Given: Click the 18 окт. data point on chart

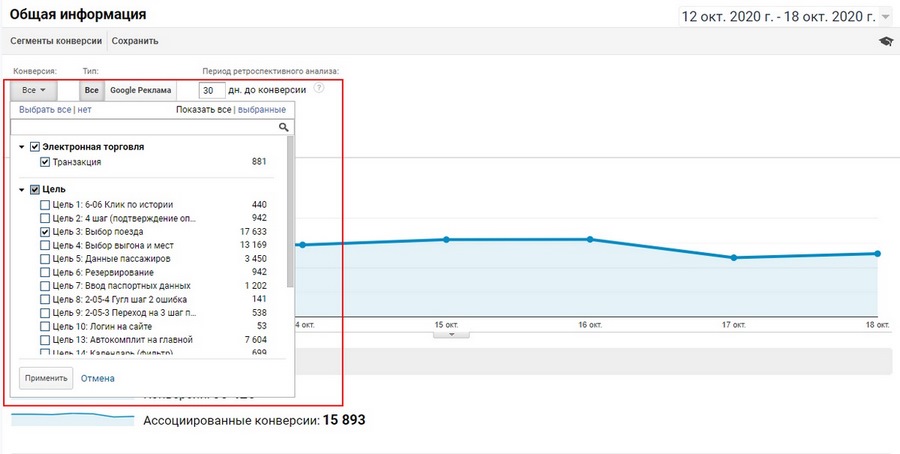Looking at the screenshot, I should coord(878,253).
